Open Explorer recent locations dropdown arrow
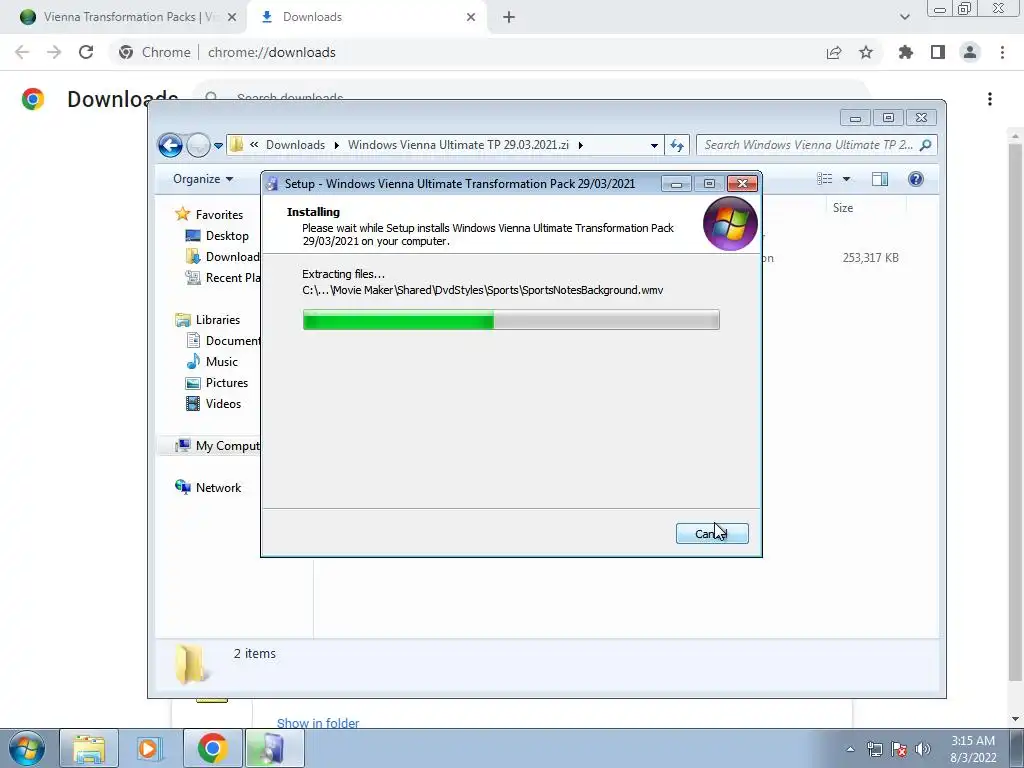This screenshot has width=1024, height=768. tap(218, 146)
